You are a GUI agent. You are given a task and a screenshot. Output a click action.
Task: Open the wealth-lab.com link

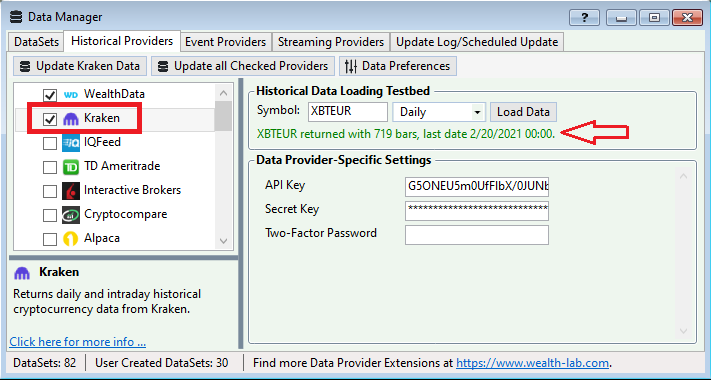532,363
